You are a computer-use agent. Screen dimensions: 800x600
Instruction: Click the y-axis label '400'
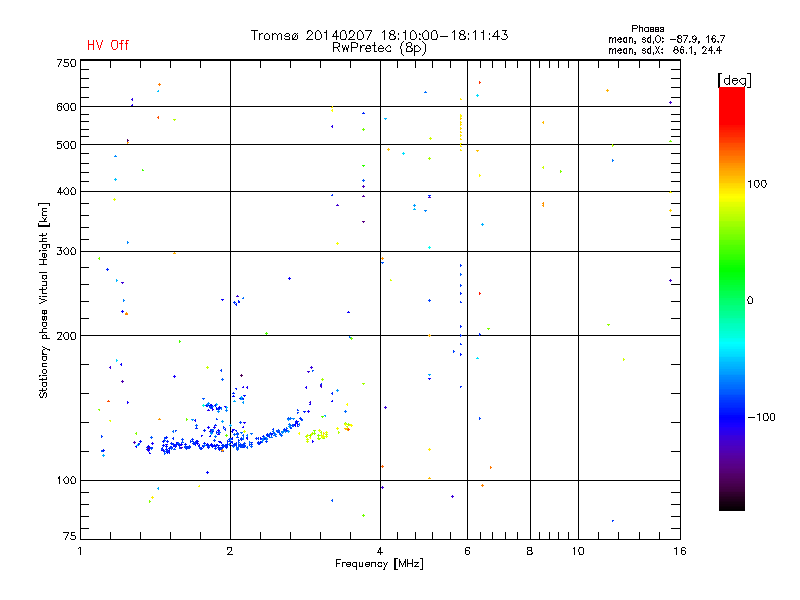[66, 191]
